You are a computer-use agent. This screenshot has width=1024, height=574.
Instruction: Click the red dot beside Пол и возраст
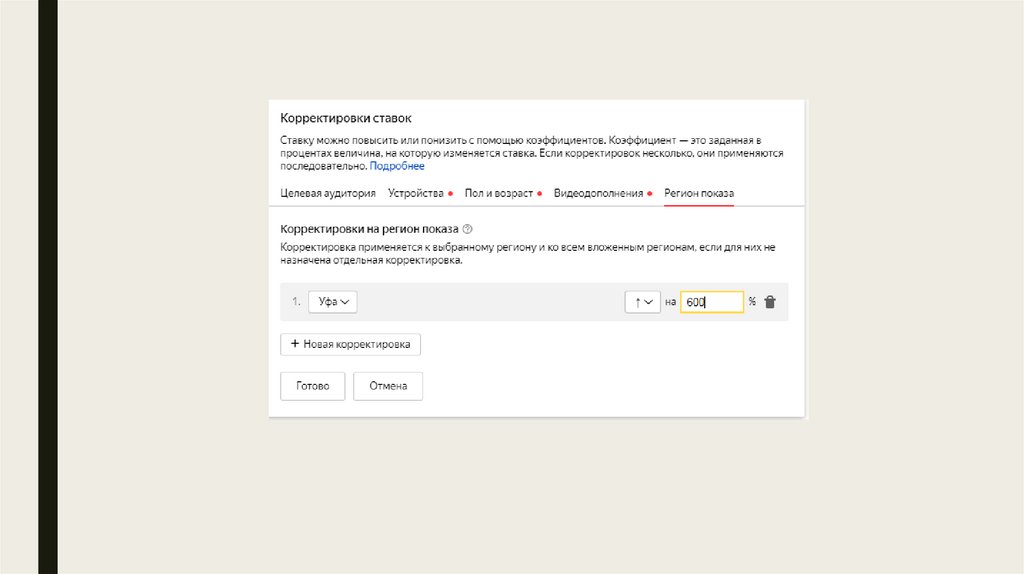[540, 193]
